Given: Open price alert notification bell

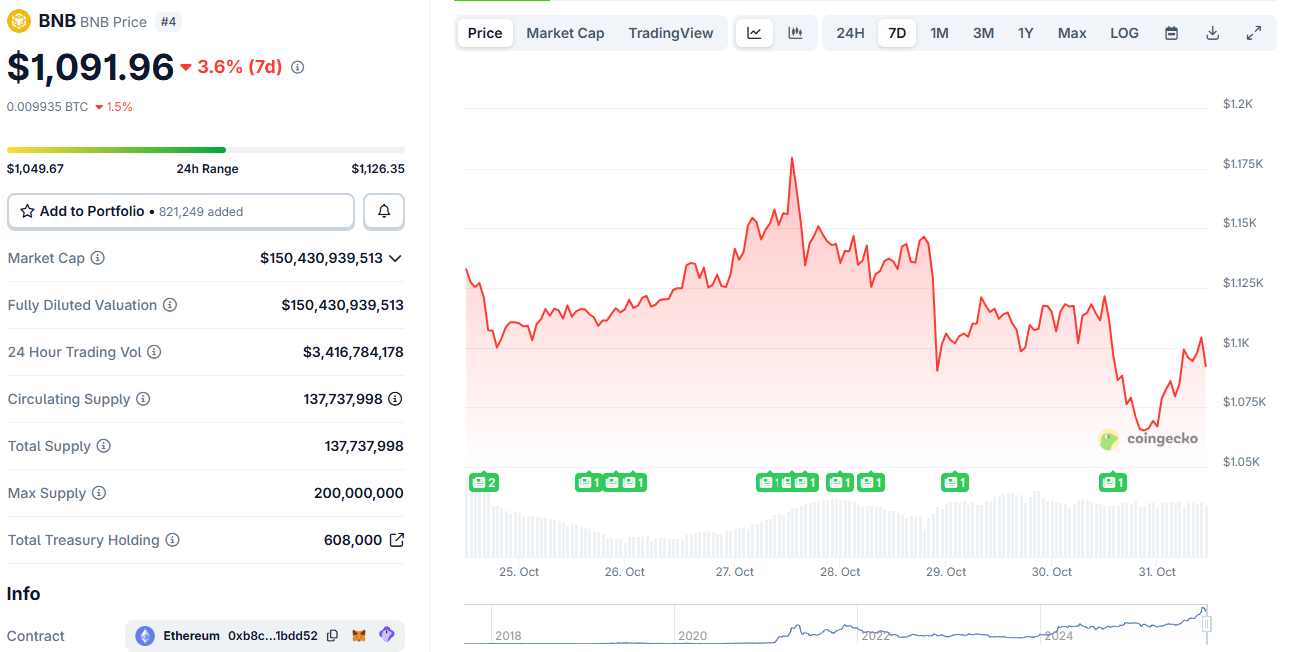Looking at the screenshot, I should click(383, 211).
